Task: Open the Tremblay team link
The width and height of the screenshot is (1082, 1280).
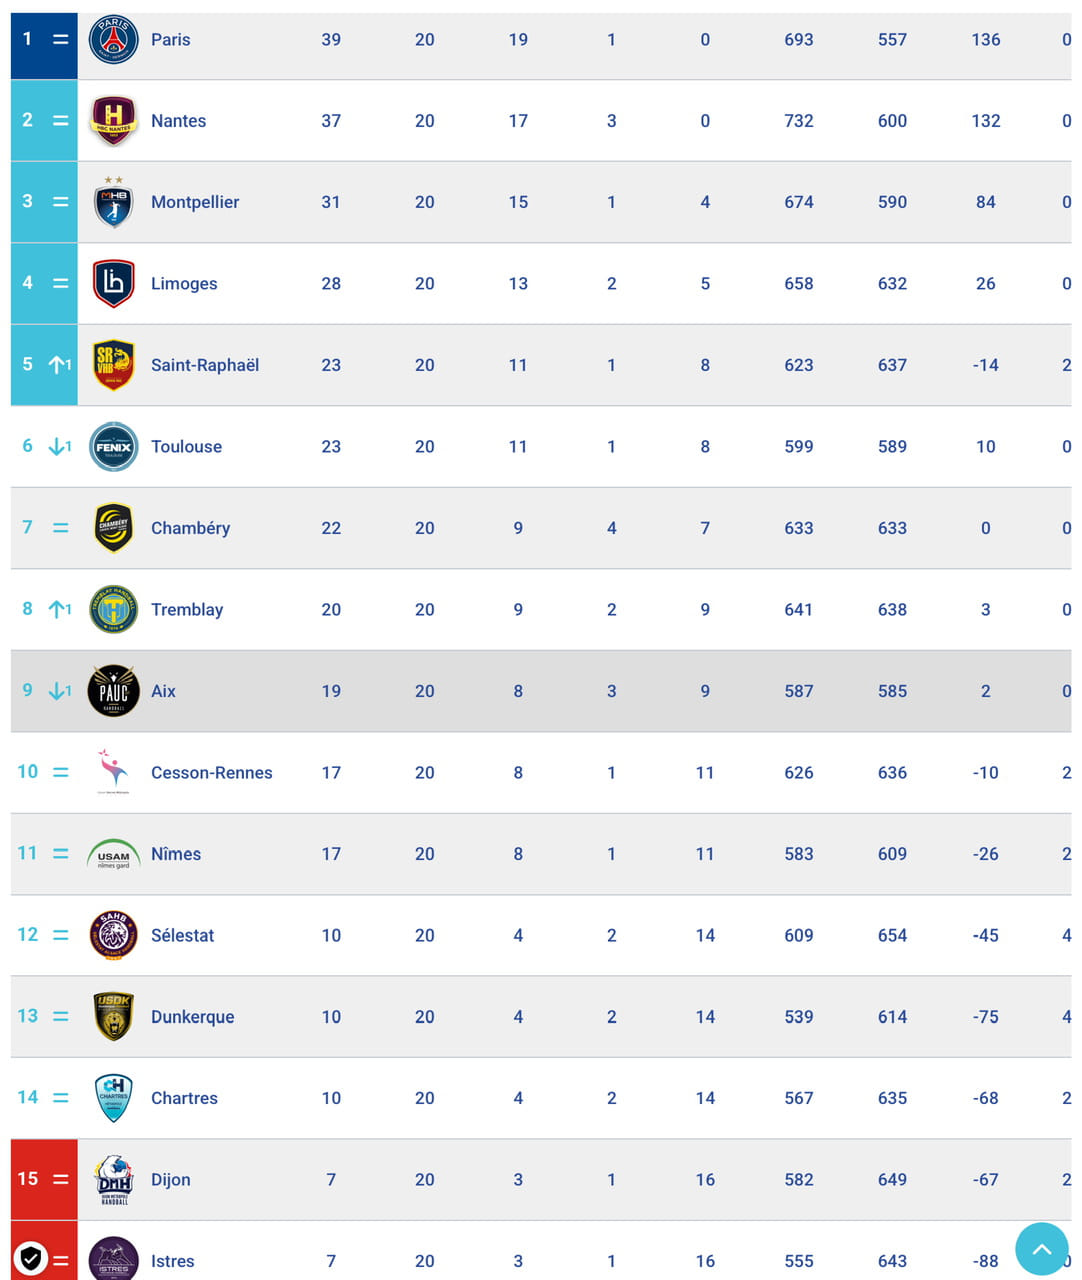Action: (x=187, y=610)
